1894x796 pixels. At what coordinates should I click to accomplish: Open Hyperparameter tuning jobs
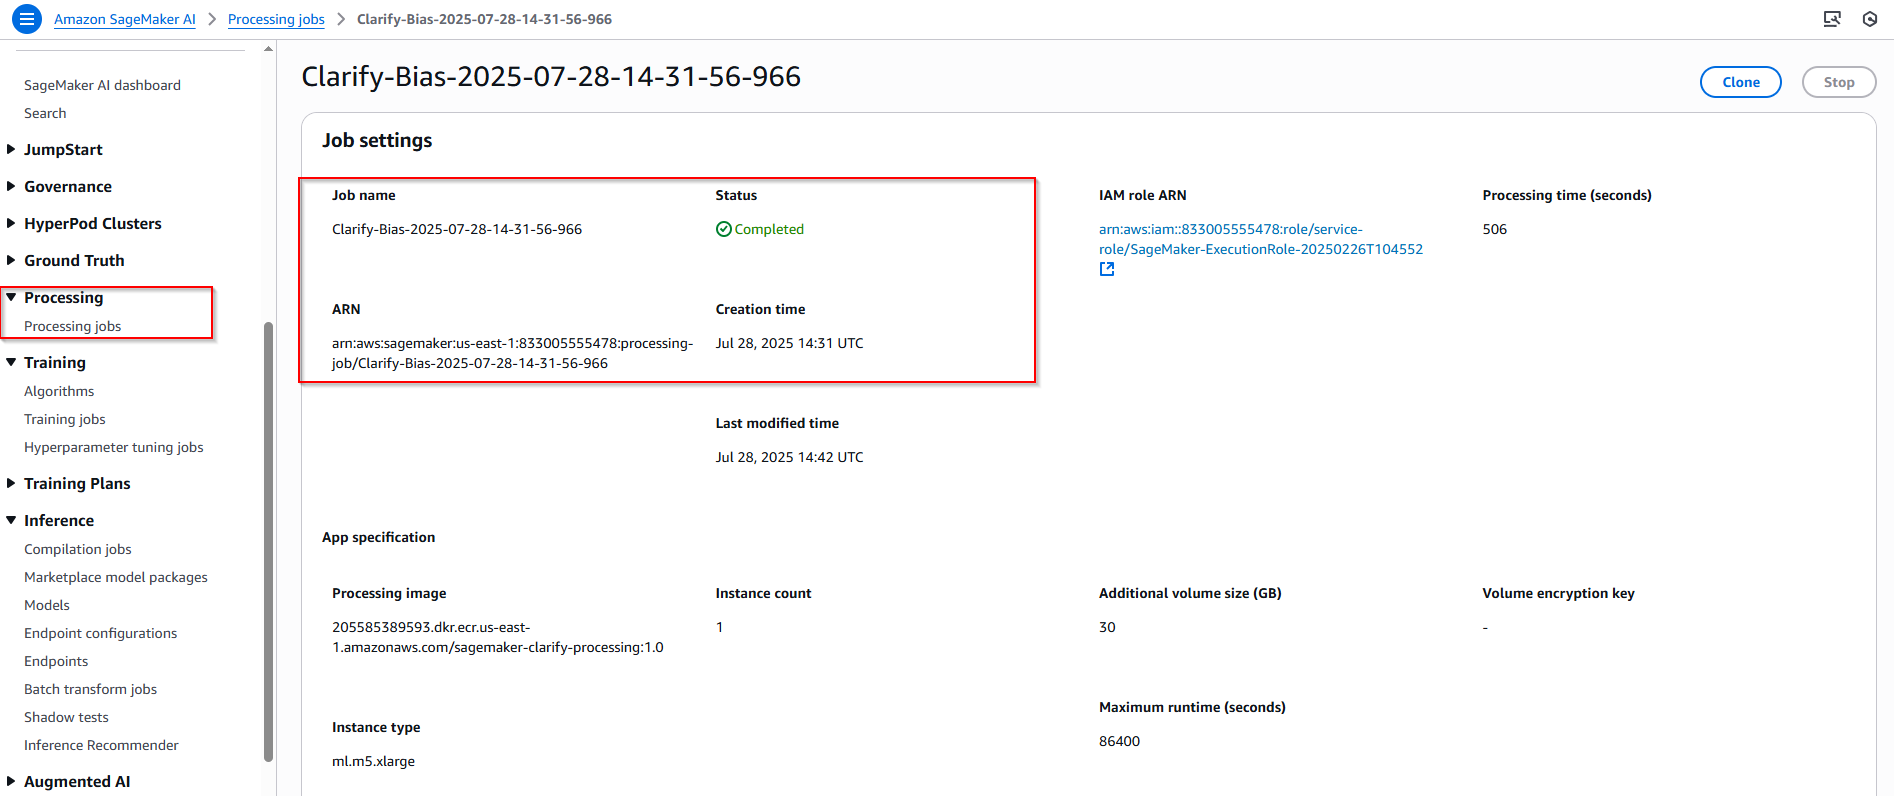pyautogui.click(x=113, y=447)
